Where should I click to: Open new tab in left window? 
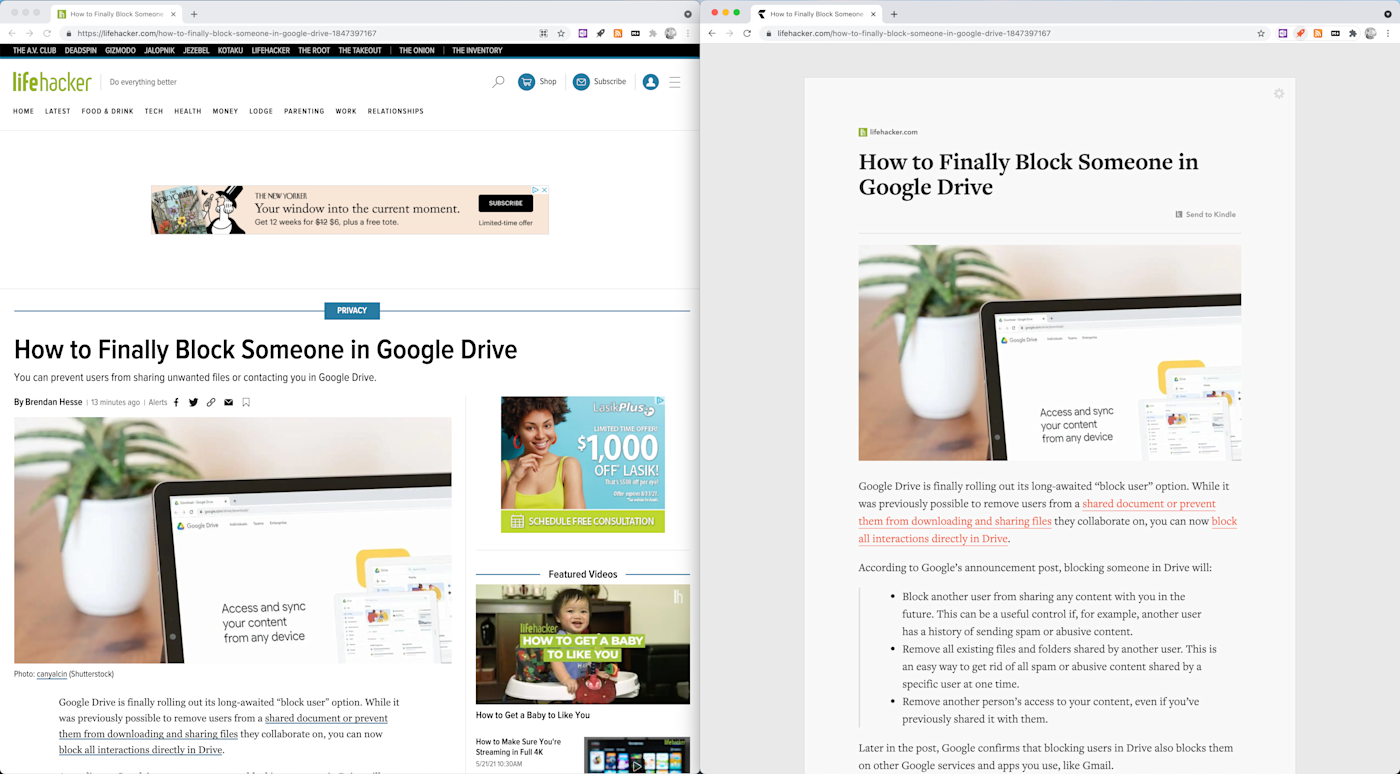[x=194, y=14]
